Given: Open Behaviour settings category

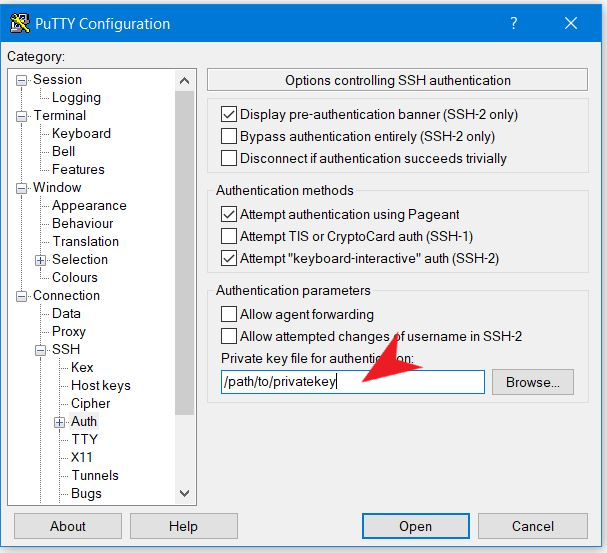Looking at the screenshot, I should pos(82,223).
